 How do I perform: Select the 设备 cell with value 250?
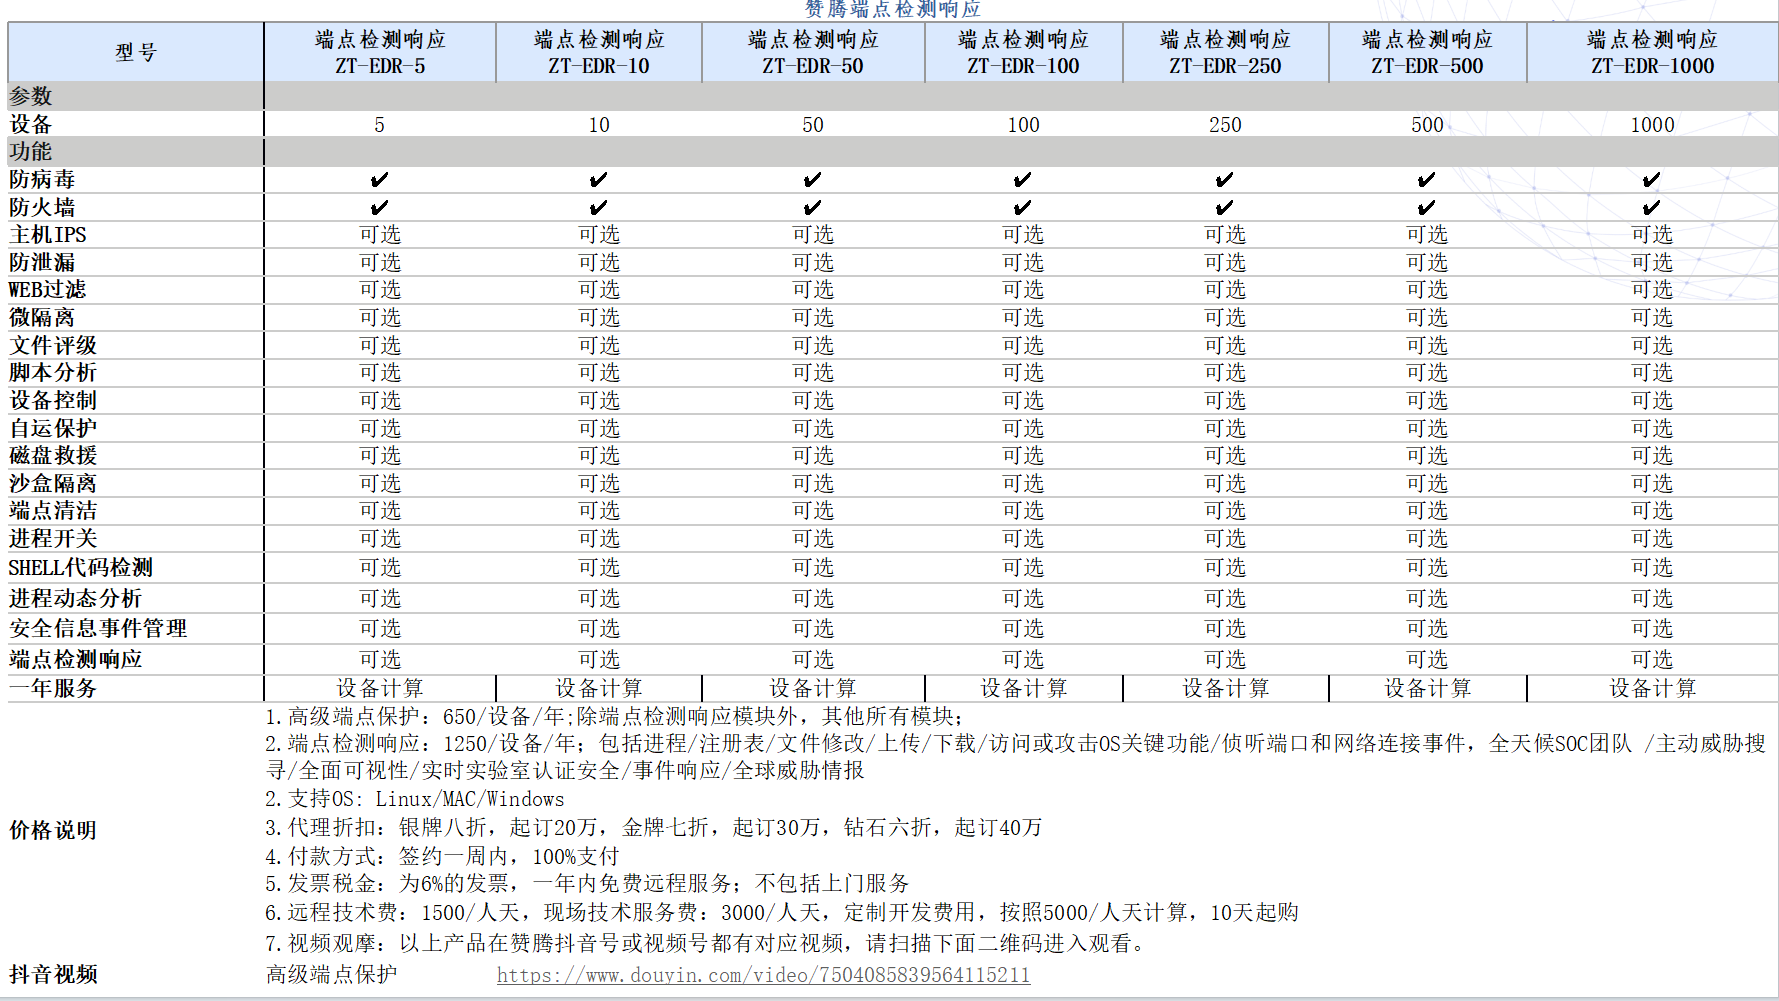point(1225,125)
